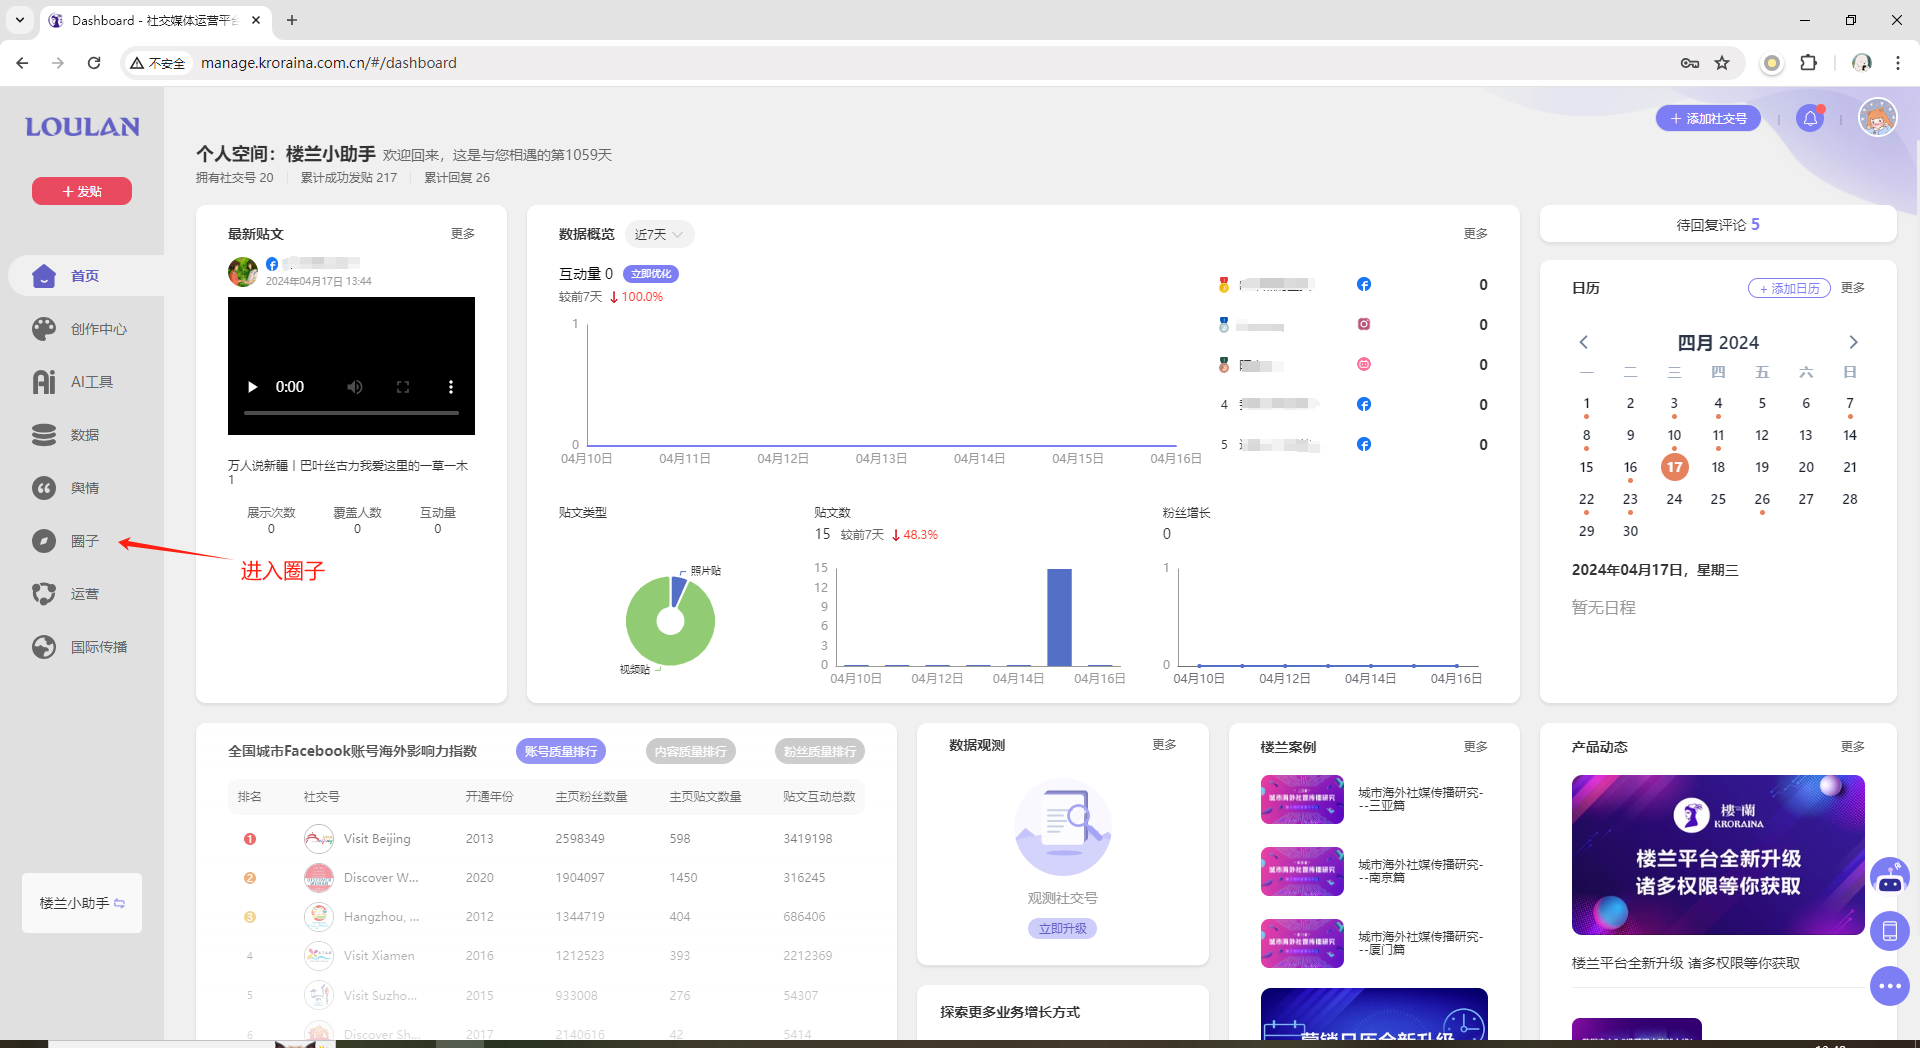This screenshot has height=1048, width=1920.
Task: Open the browser tab search dropdown
Action: click(19, 20)
